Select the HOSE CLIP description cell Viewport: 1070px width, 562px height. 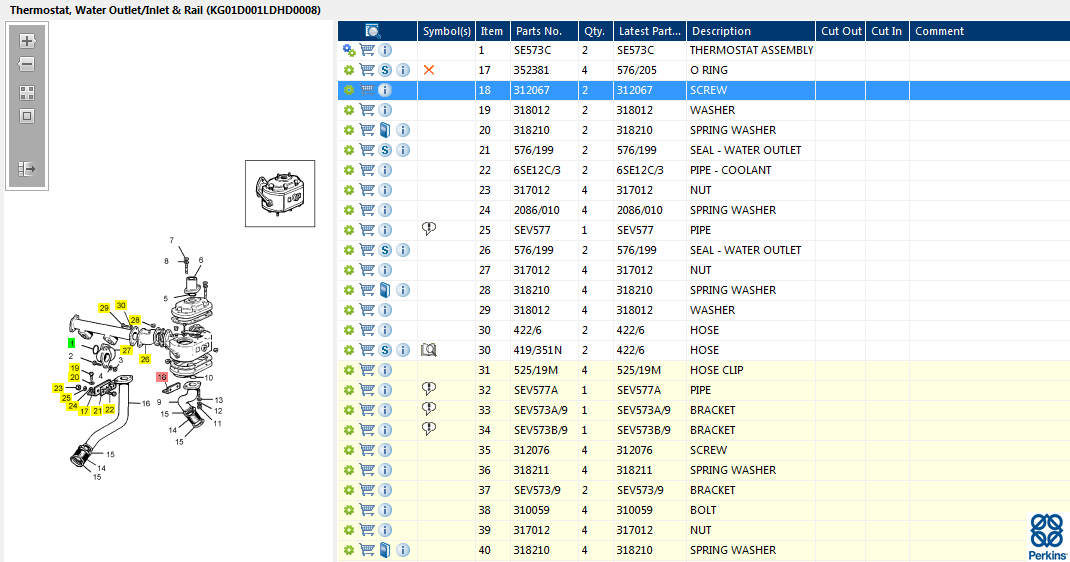751,370
